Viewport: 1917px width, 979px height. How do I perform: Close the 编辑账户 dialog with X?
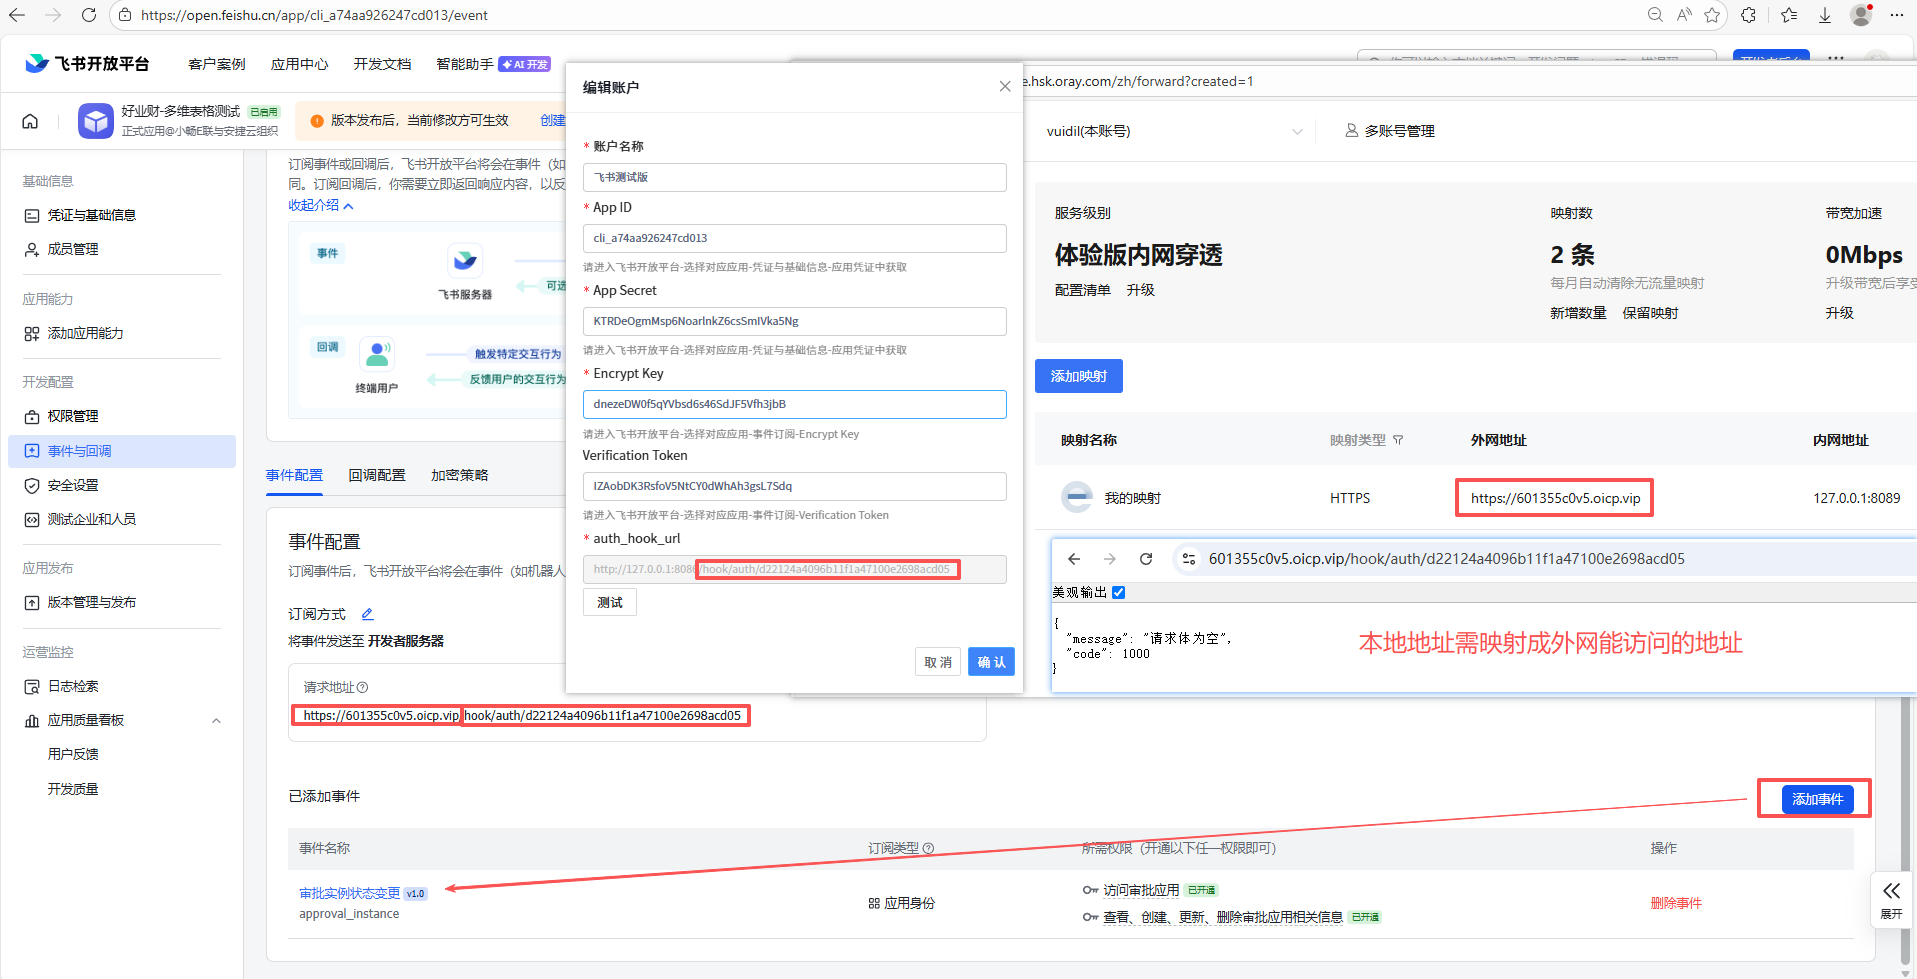[x=1005, y=87]
